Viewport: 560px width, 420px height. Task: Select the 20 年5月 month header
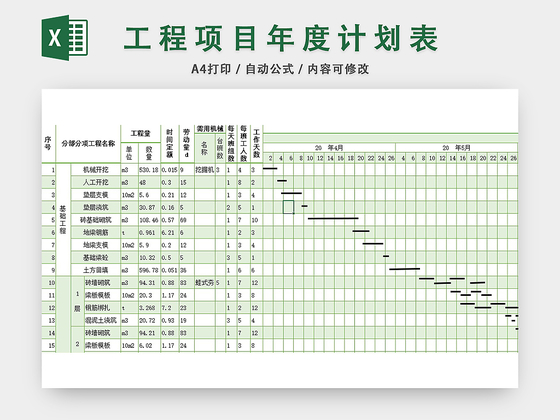click(x=456, y=148)
